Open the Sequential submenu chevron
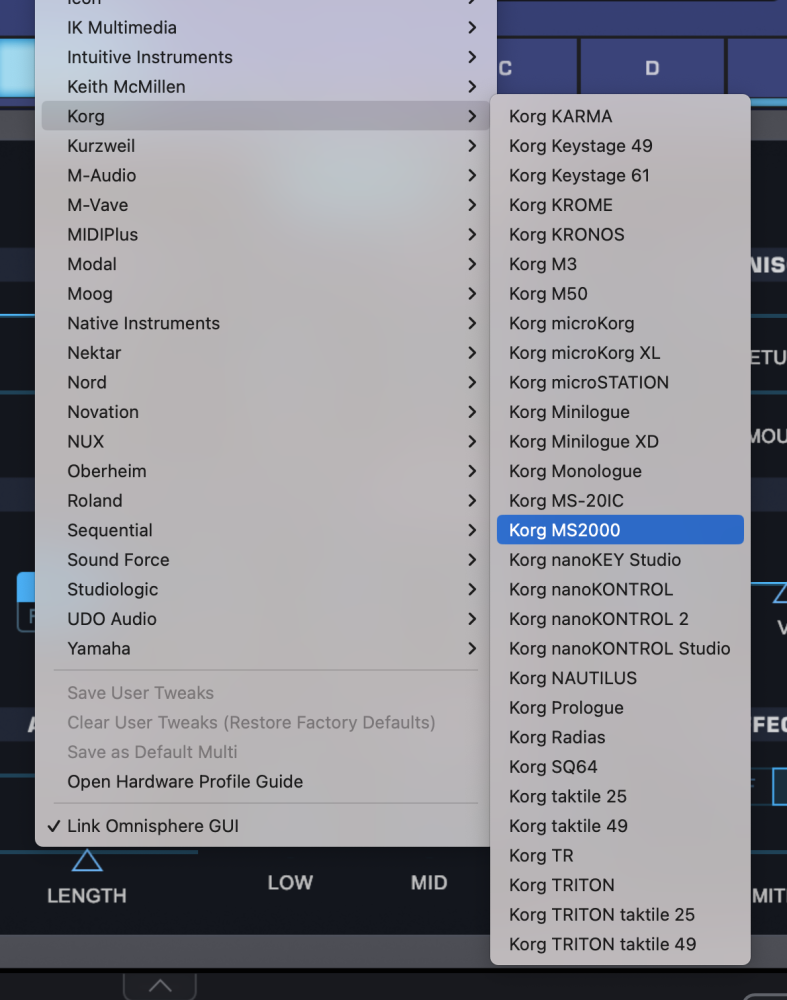The image size is (787, 1000). point(472,530)
